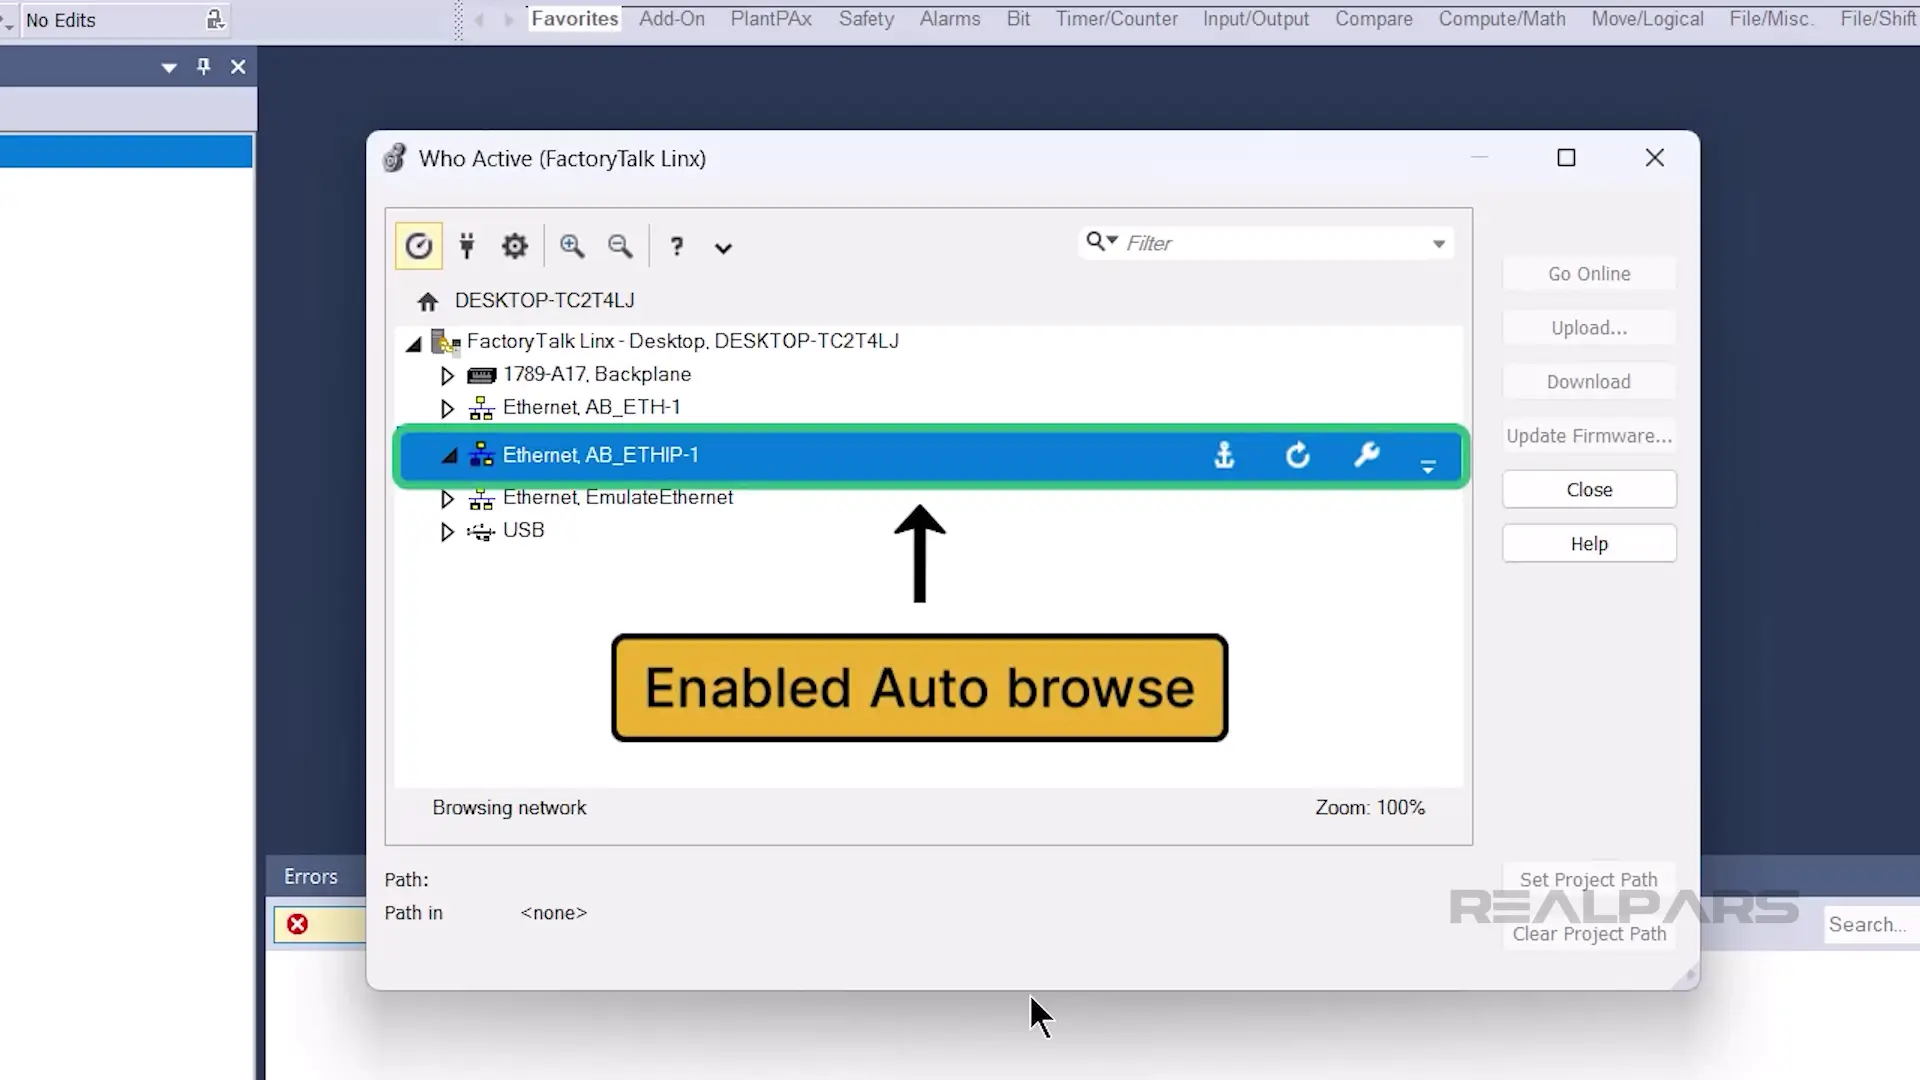Screen dimensions: 1920x1080
Task: Collapse the FactoryTalk Linx Desktop node
Action: click(x=414, y=344)
